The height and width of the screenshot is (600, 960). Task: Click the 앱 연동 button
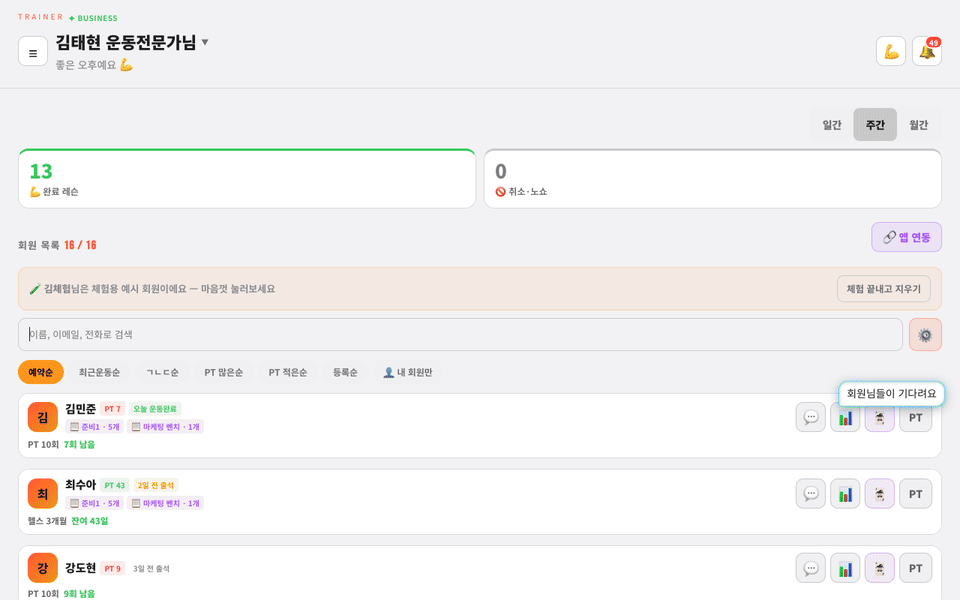point(906,237)
